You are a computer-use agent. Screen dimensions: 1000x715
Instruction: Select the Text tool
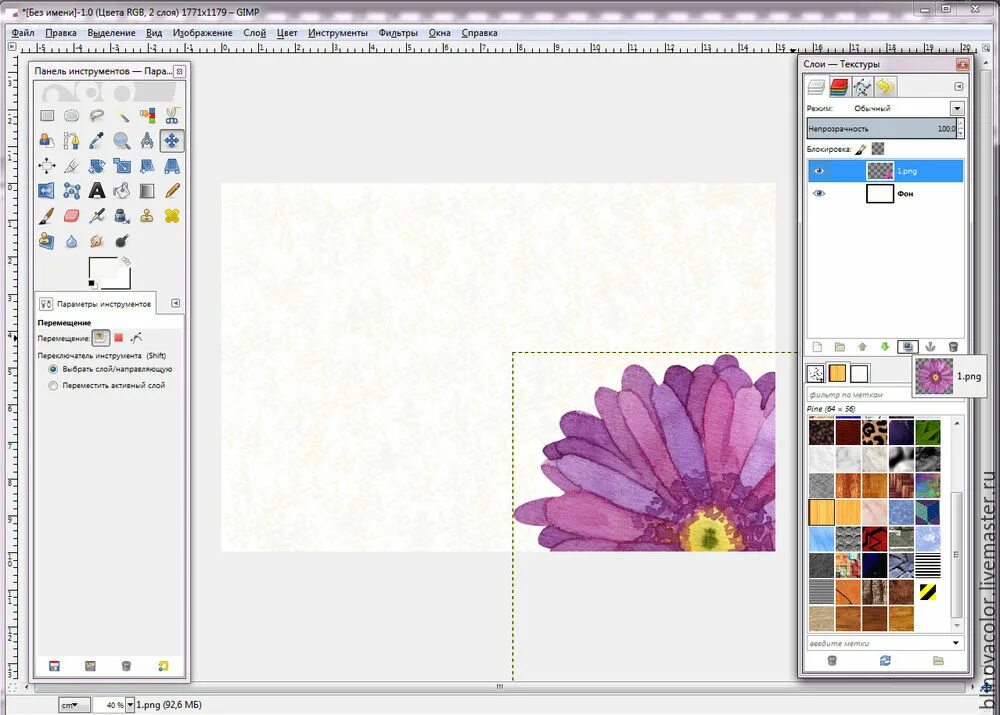click(96, 191)
